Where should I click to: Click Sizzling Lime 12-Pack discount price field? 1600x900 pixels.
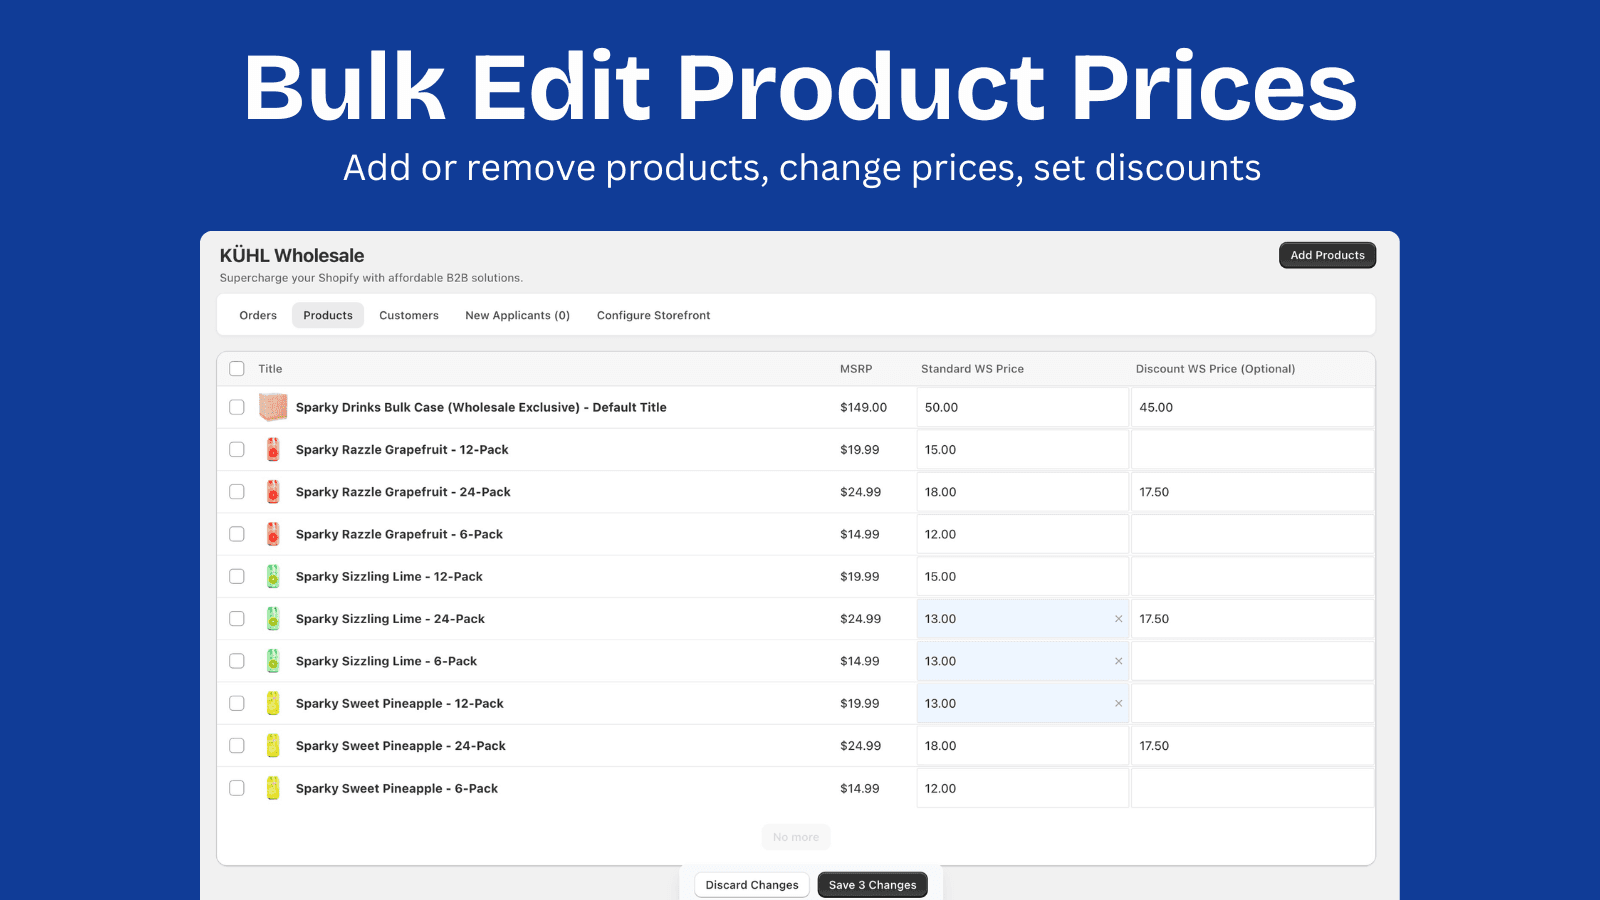point(1252,577)
